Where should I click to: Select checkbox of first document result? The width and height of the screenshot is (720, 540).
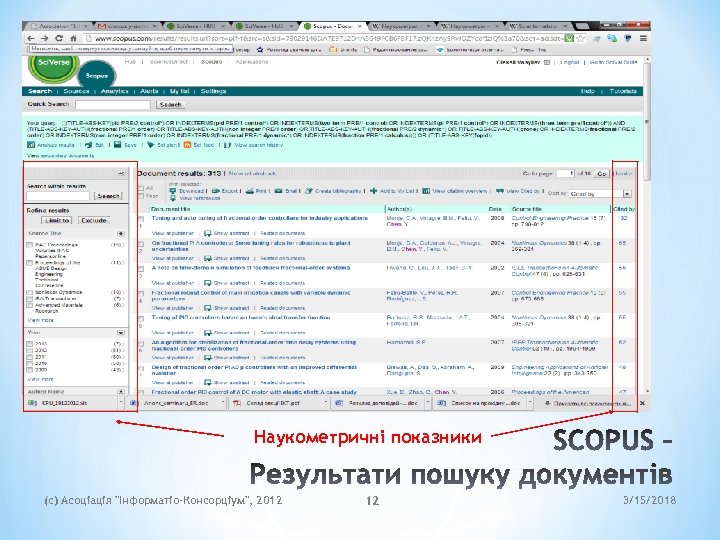click(x=141, y=219)
